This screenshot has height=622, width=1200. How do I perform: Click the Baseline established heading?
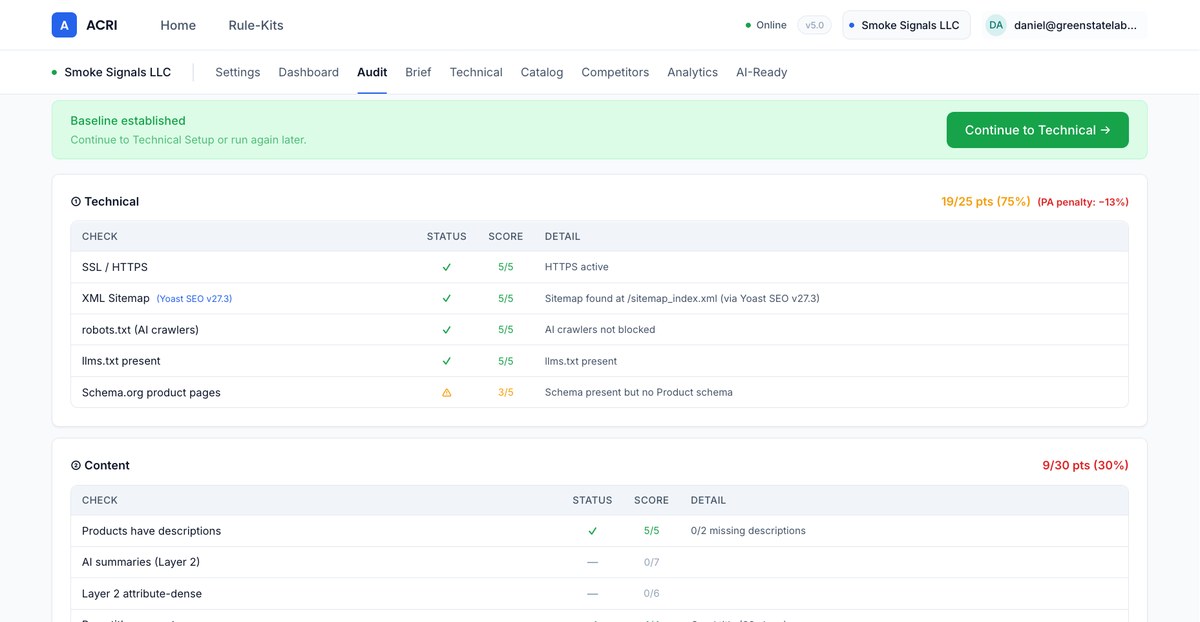(128, 121)
